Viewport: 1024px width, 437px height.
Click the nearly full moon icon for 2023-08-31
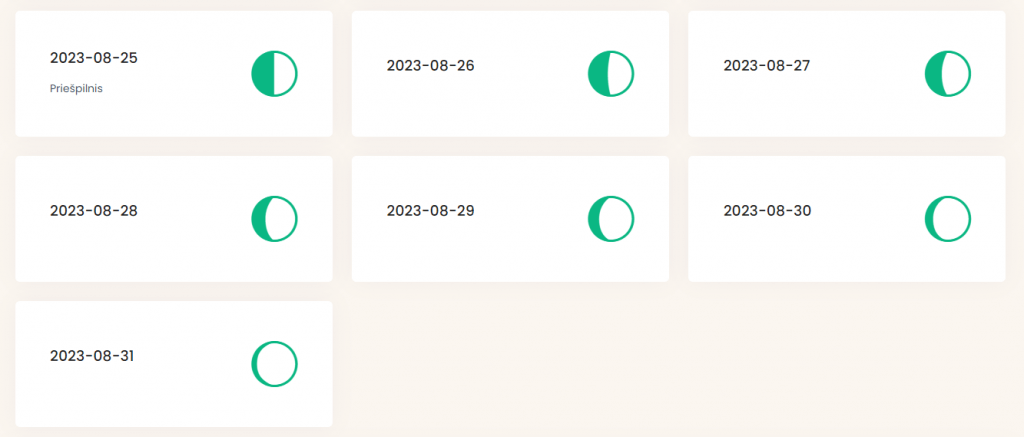[274, 364]
